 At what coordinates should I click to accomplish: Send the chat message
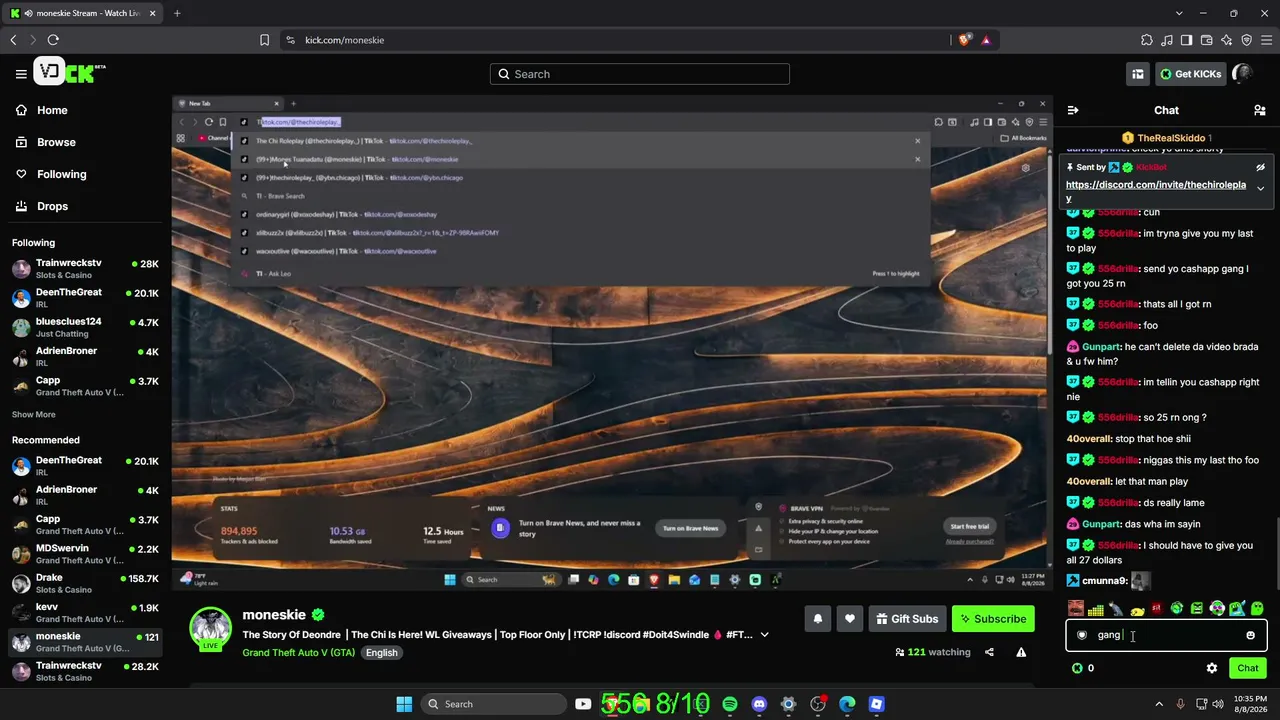point(1248,668)
